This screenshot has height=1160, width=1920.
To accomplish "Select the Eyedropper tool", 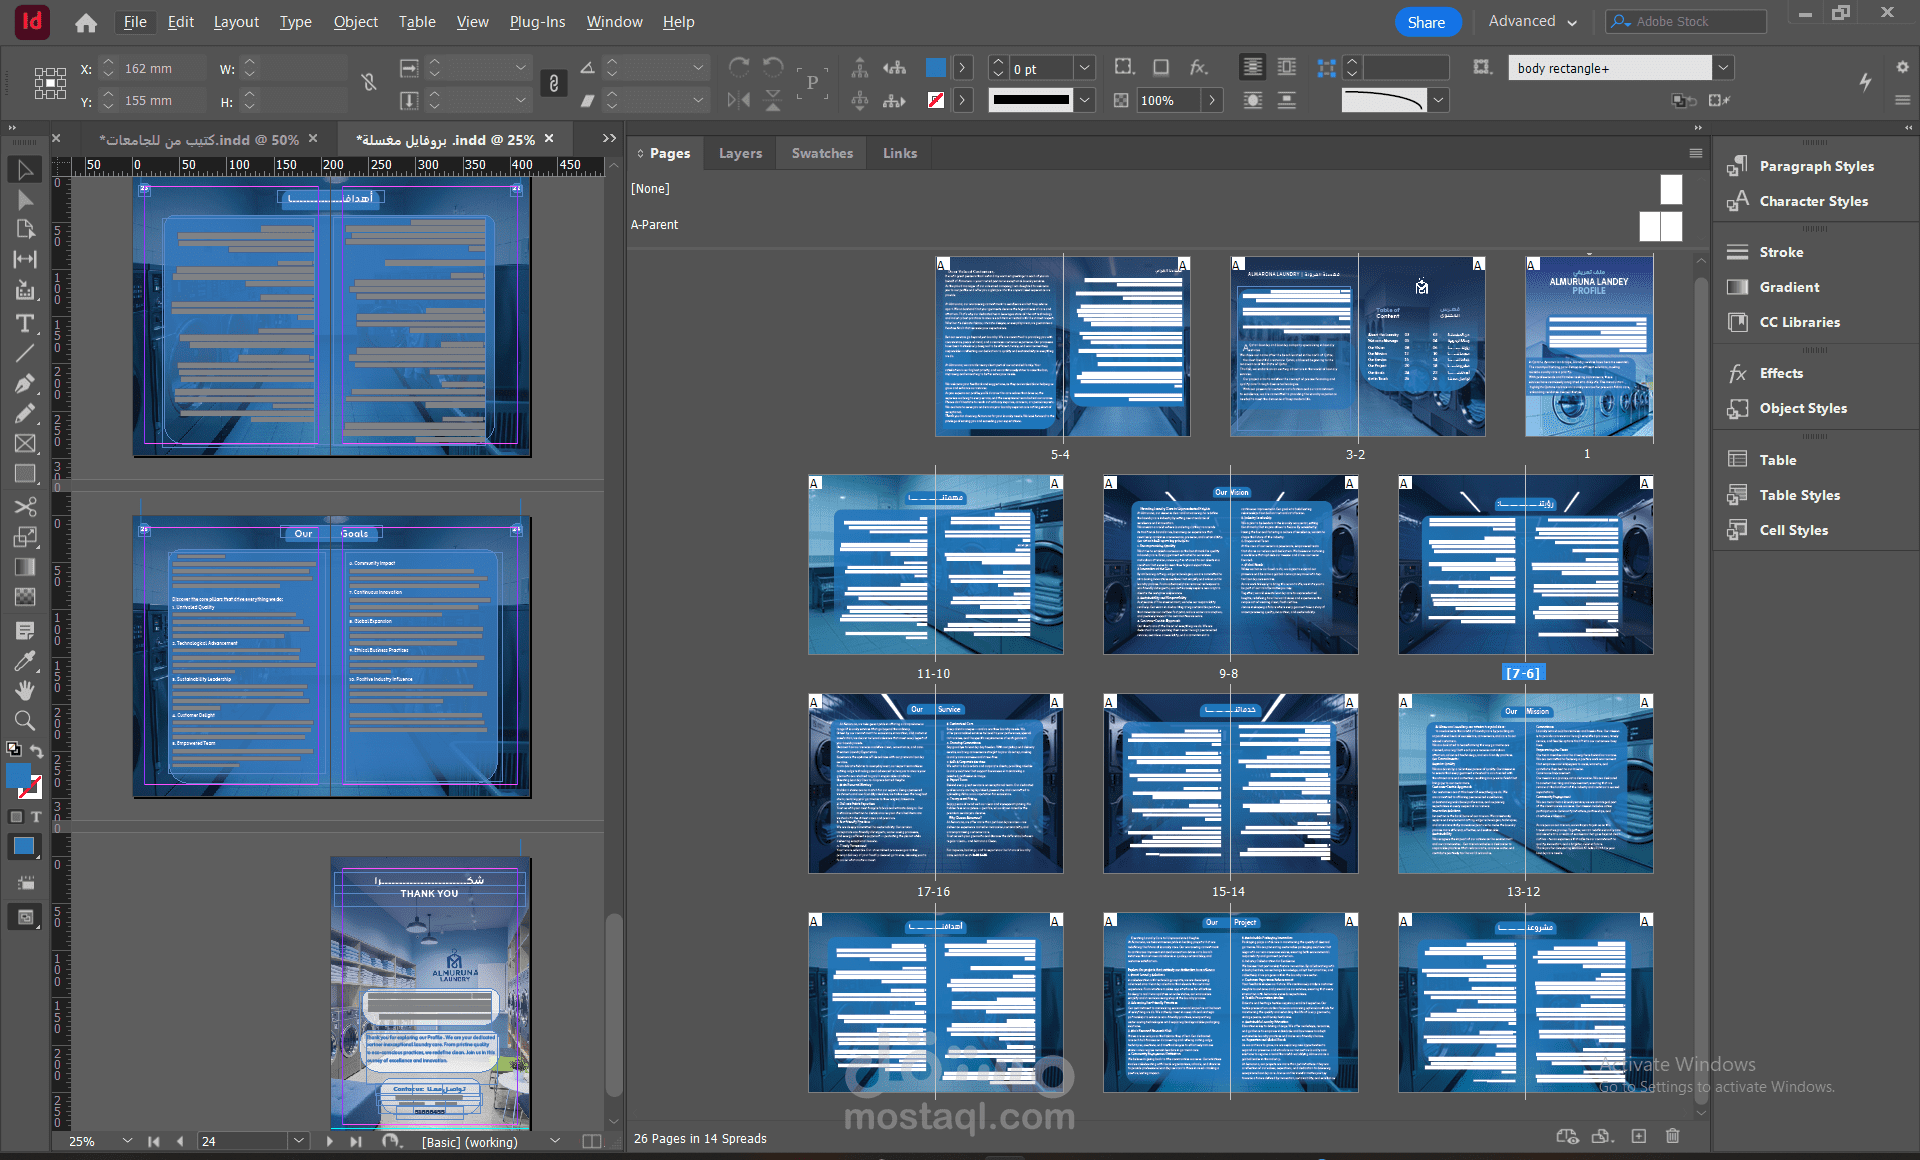I will tap(25, 661).
